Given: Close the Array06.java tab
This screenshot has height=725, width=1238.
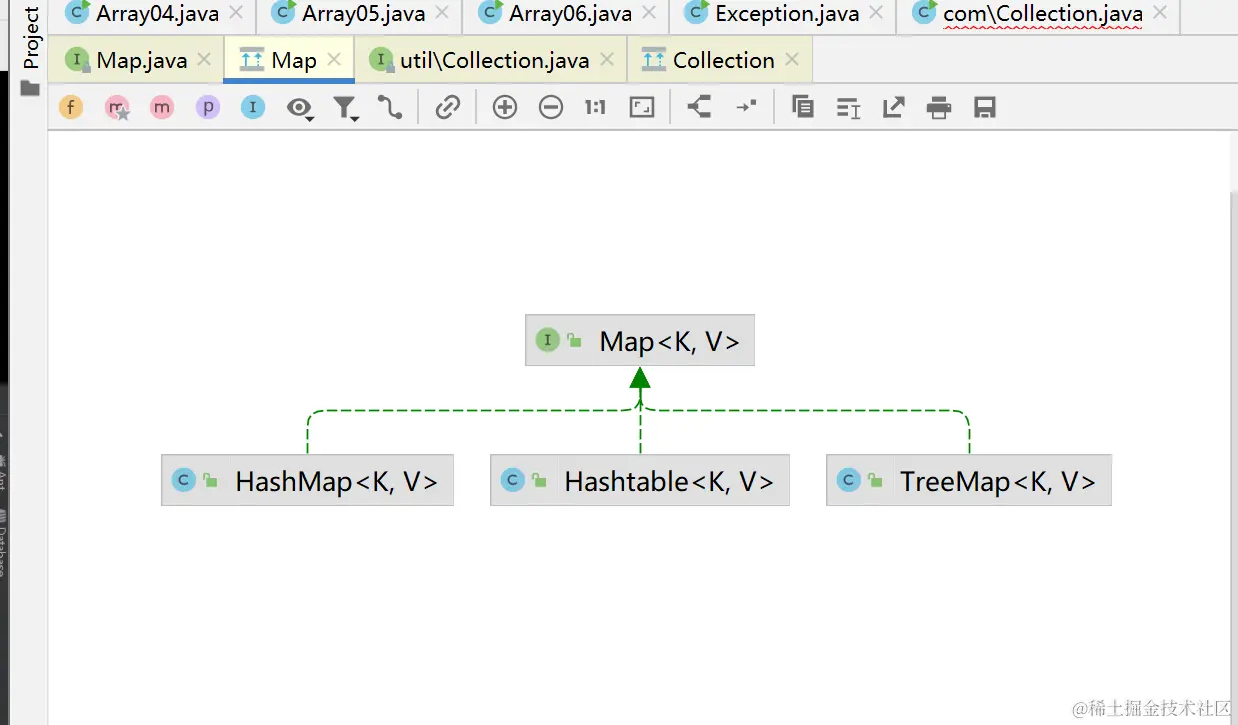Looking at the screenshot, I should [649, 13].
